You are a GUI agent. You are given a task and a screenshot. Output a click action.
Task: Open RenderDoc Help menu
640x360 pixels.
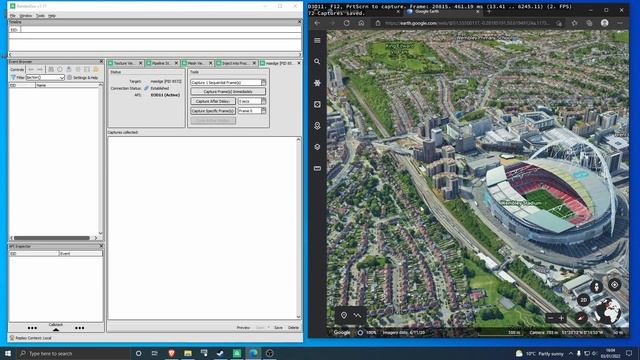pos(52,16)
